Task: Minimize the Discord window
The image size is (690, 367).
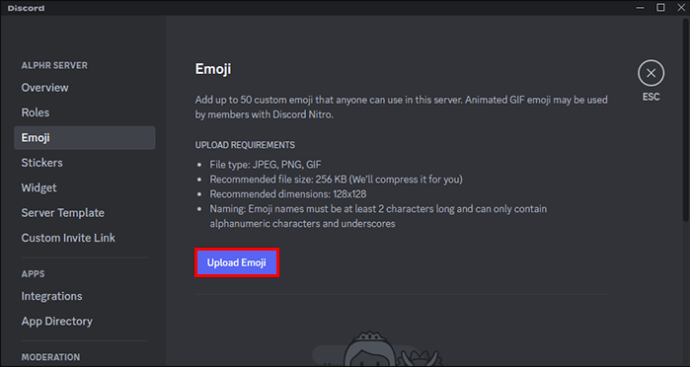Action: click(x=640, y=8)
